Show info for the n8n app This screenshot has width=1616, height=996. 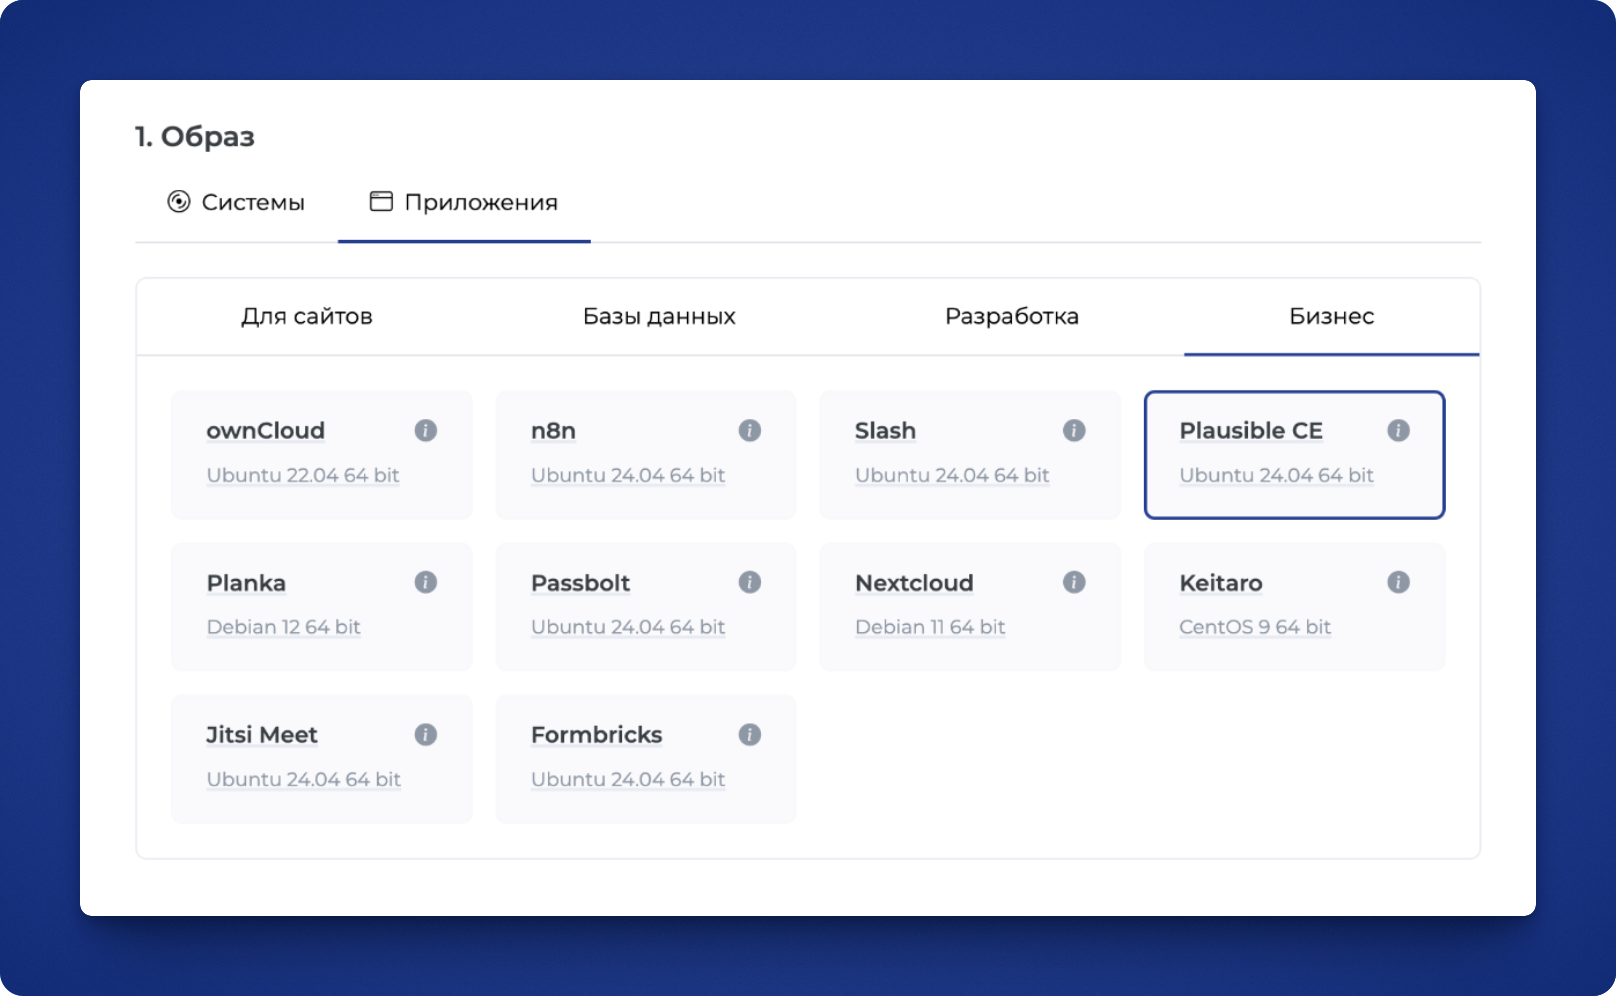point(750,430)
